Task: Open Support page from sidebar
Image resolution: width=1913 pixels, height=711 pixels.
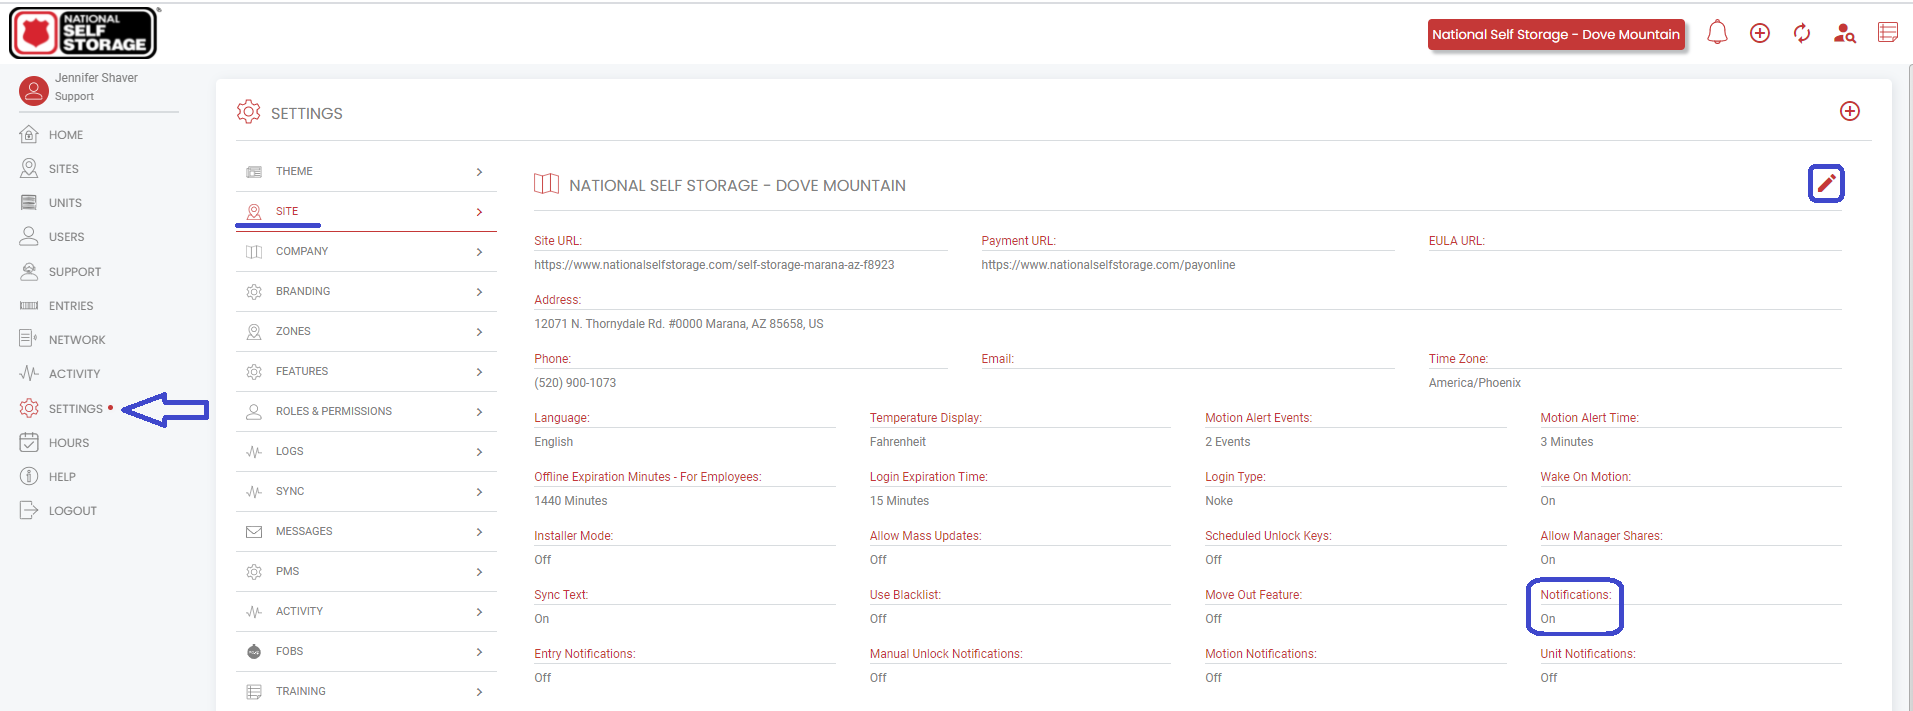Action: pos(75,272)
